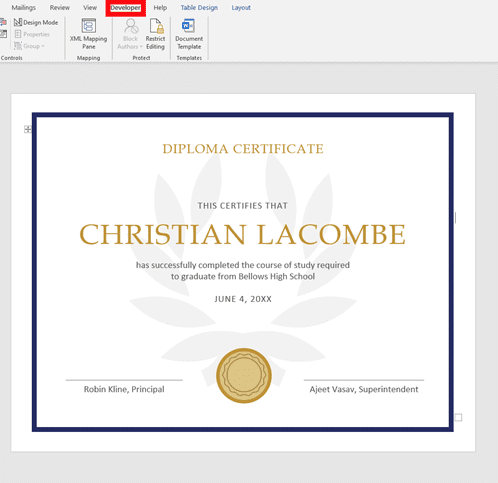Screen dimensions: 498x483
Task: Open the Document Template dialog
Action: (189, 34)
